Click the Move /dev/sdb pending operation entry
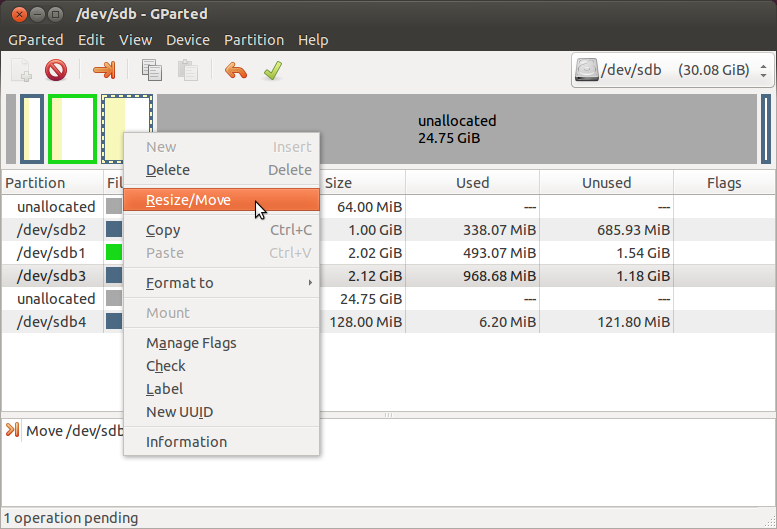This screenshot has height=529, width=777. click(74, 430)
